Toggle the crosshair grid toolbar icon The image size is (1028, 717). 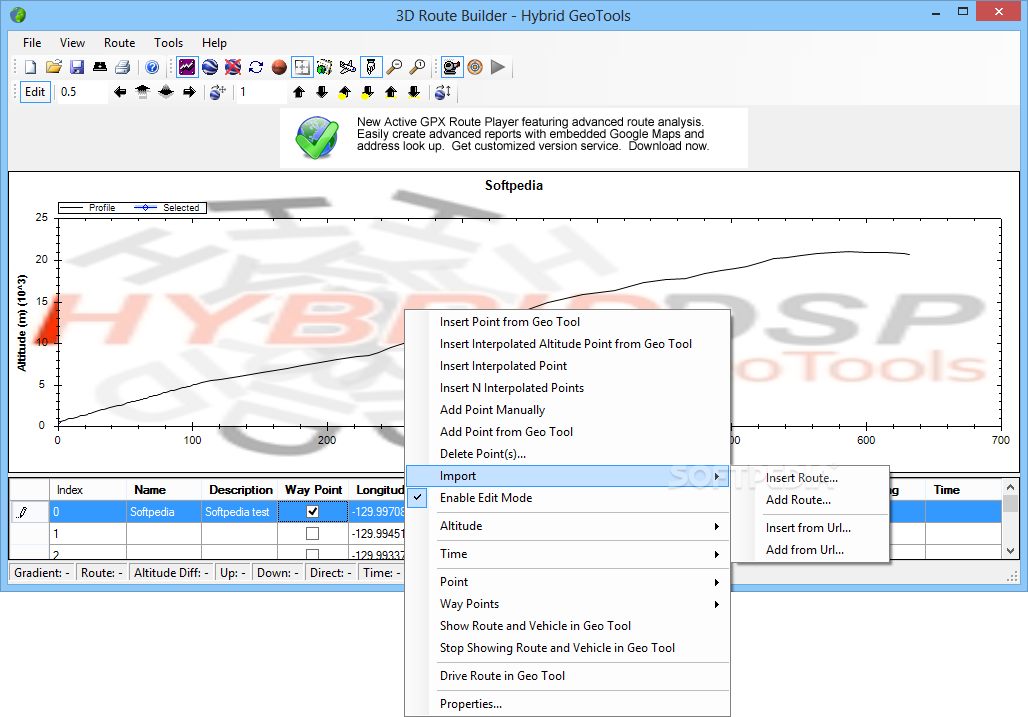(x=302, y=67)
